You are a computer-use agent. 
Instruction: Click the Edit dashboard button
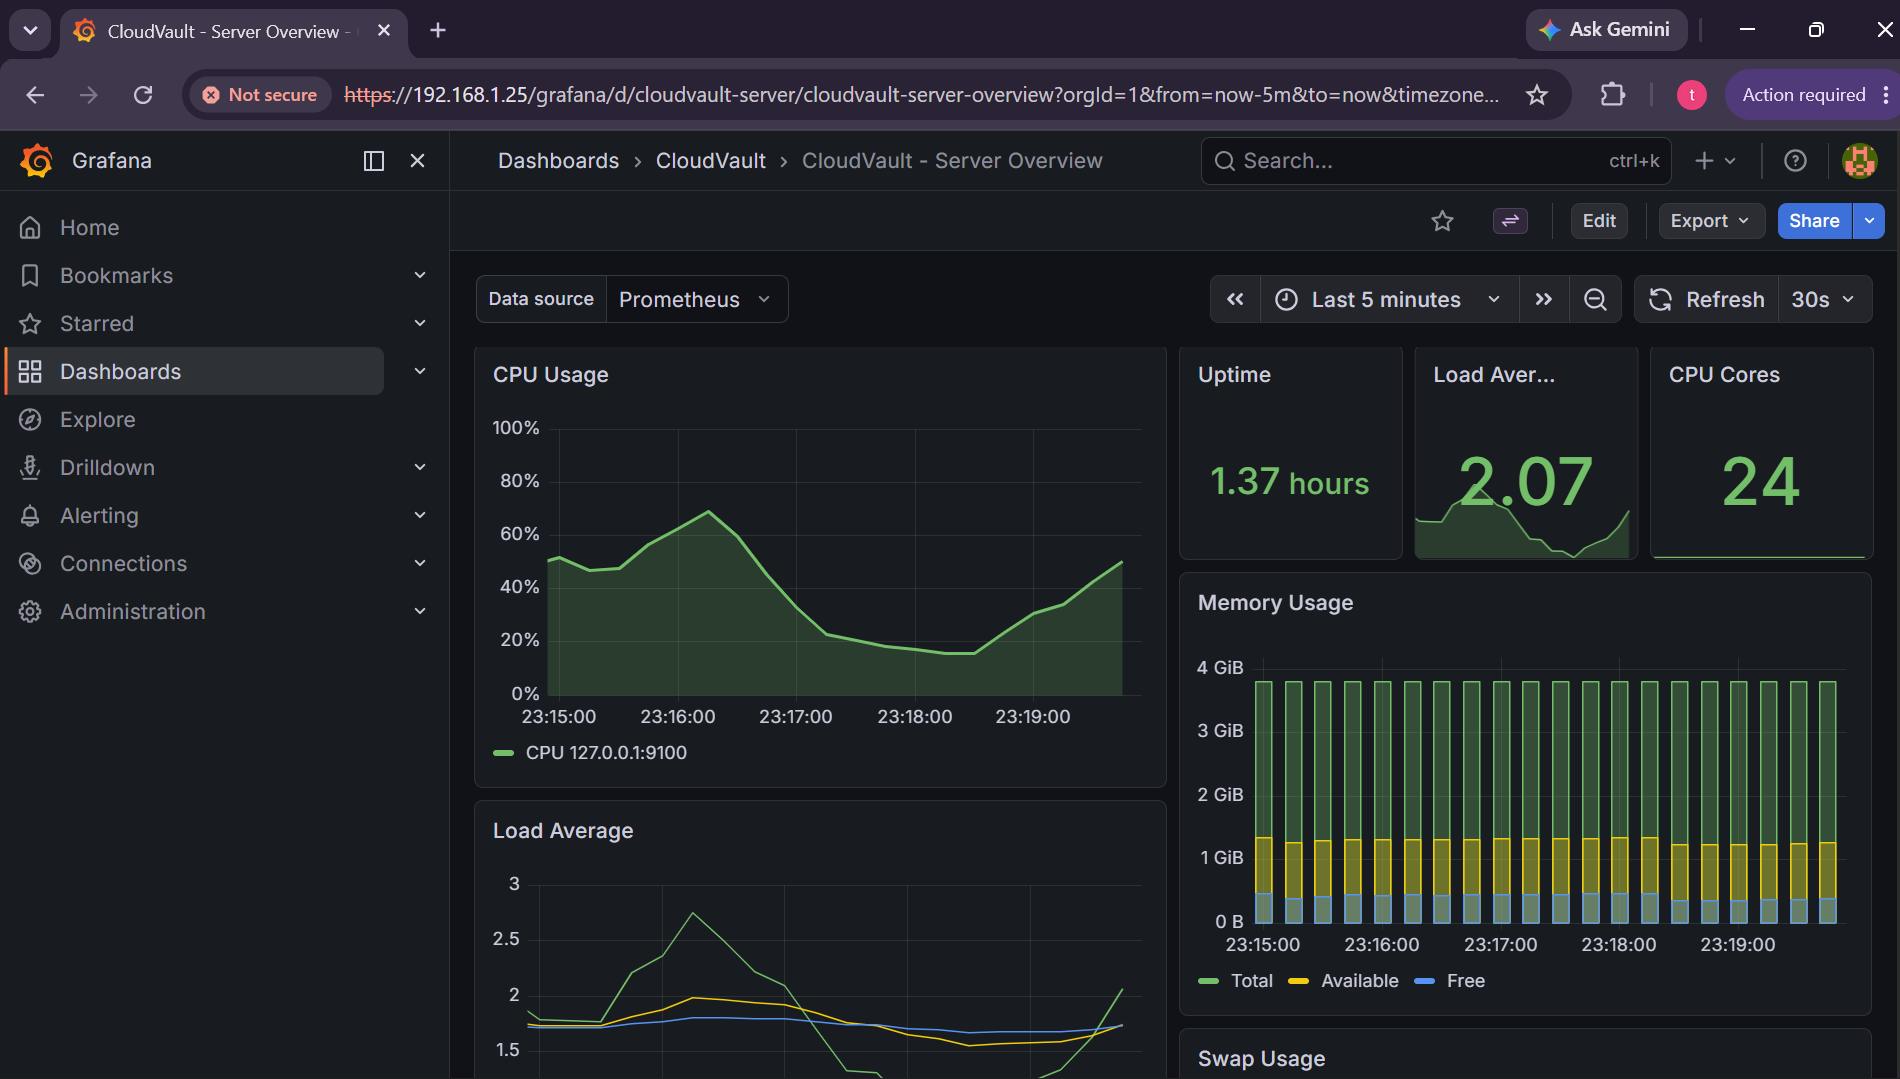click(x=1599, y=221)
